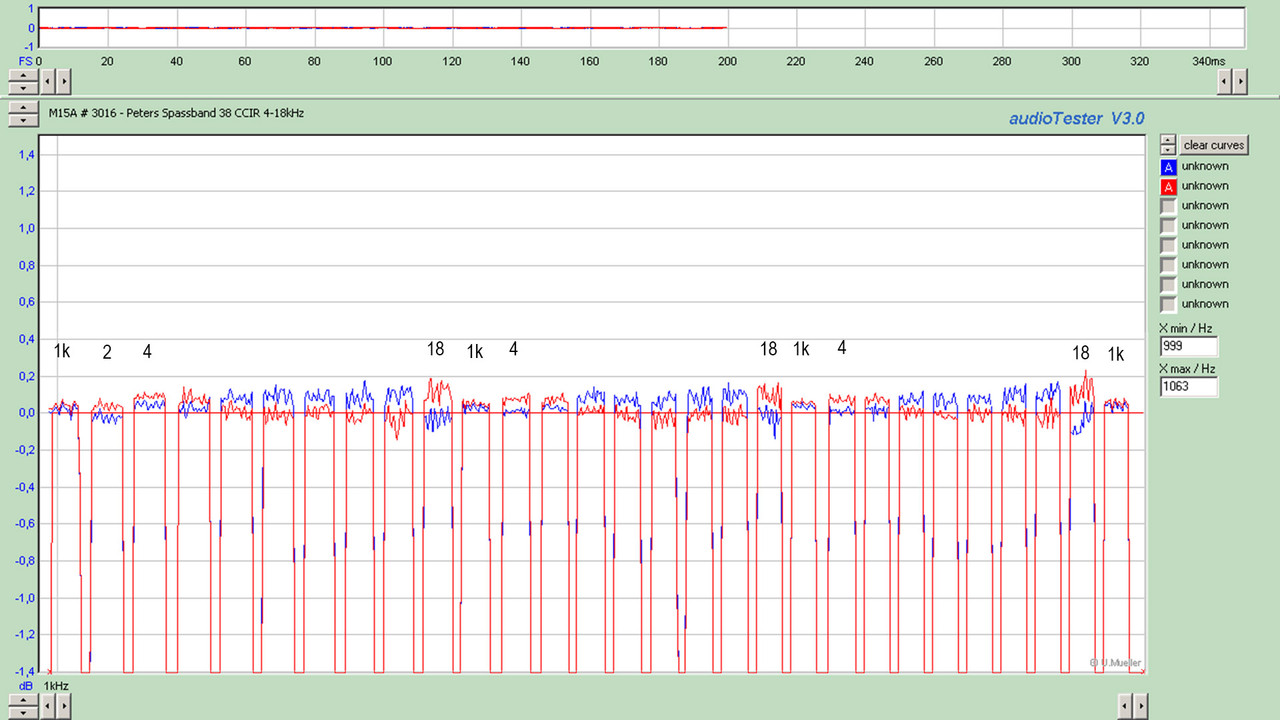The width and height of the screenshot is (1280, 720).
Task: Click the right arrow at bottom-right of graph
Action: pos(1141,705)
